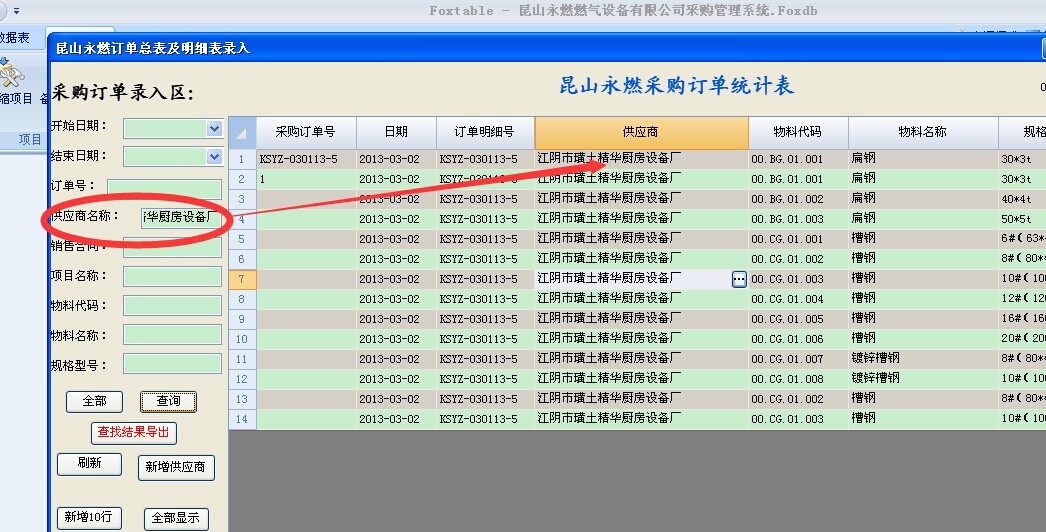
Task: Click the tools icon in left ribbon
Action: tap(11, 74)
